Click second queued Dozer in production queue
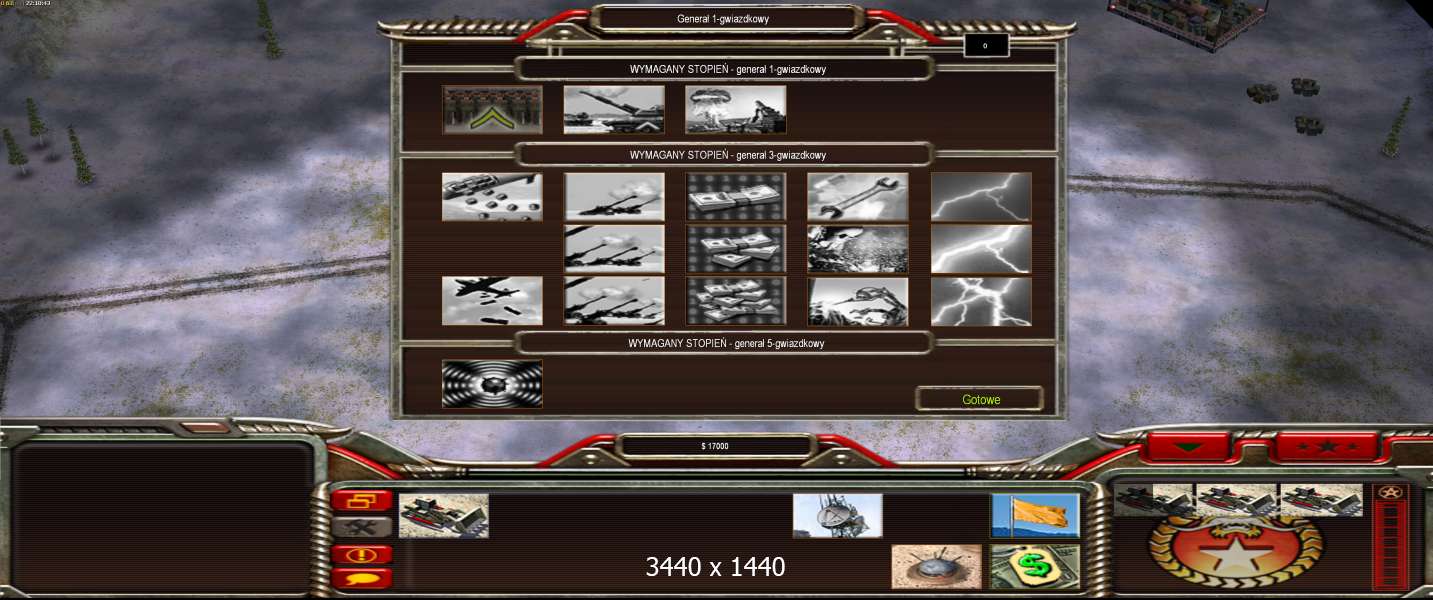The width and height of the screenshot is (1433, 600). click(1237, 500)
